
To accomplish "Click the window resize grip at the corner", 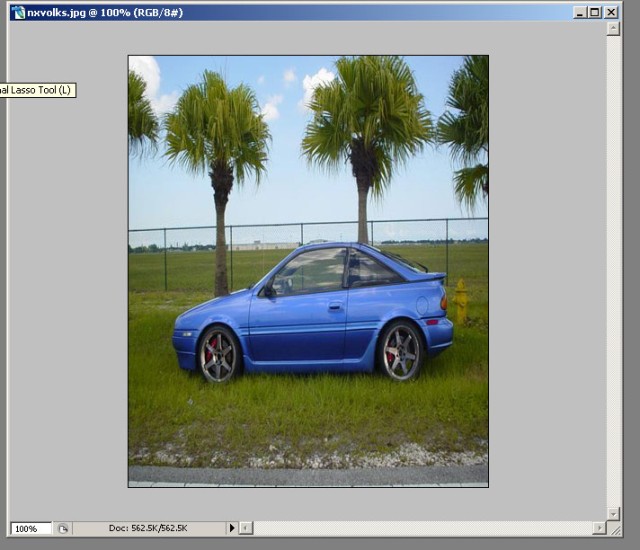I will (615, 529).
